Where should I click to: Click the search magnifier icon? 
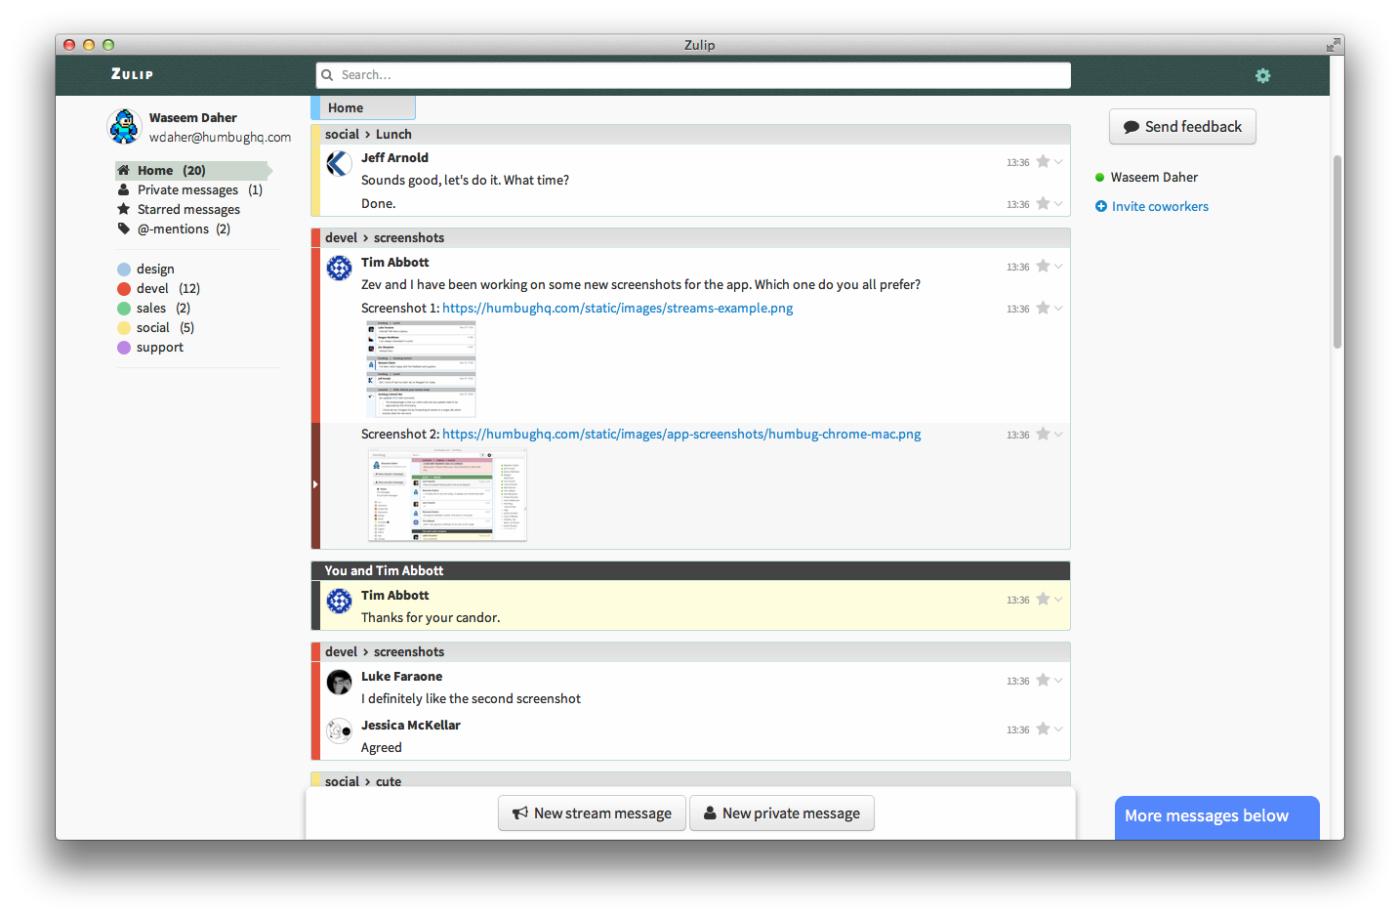pyautogui.click(x=327, y=75)
